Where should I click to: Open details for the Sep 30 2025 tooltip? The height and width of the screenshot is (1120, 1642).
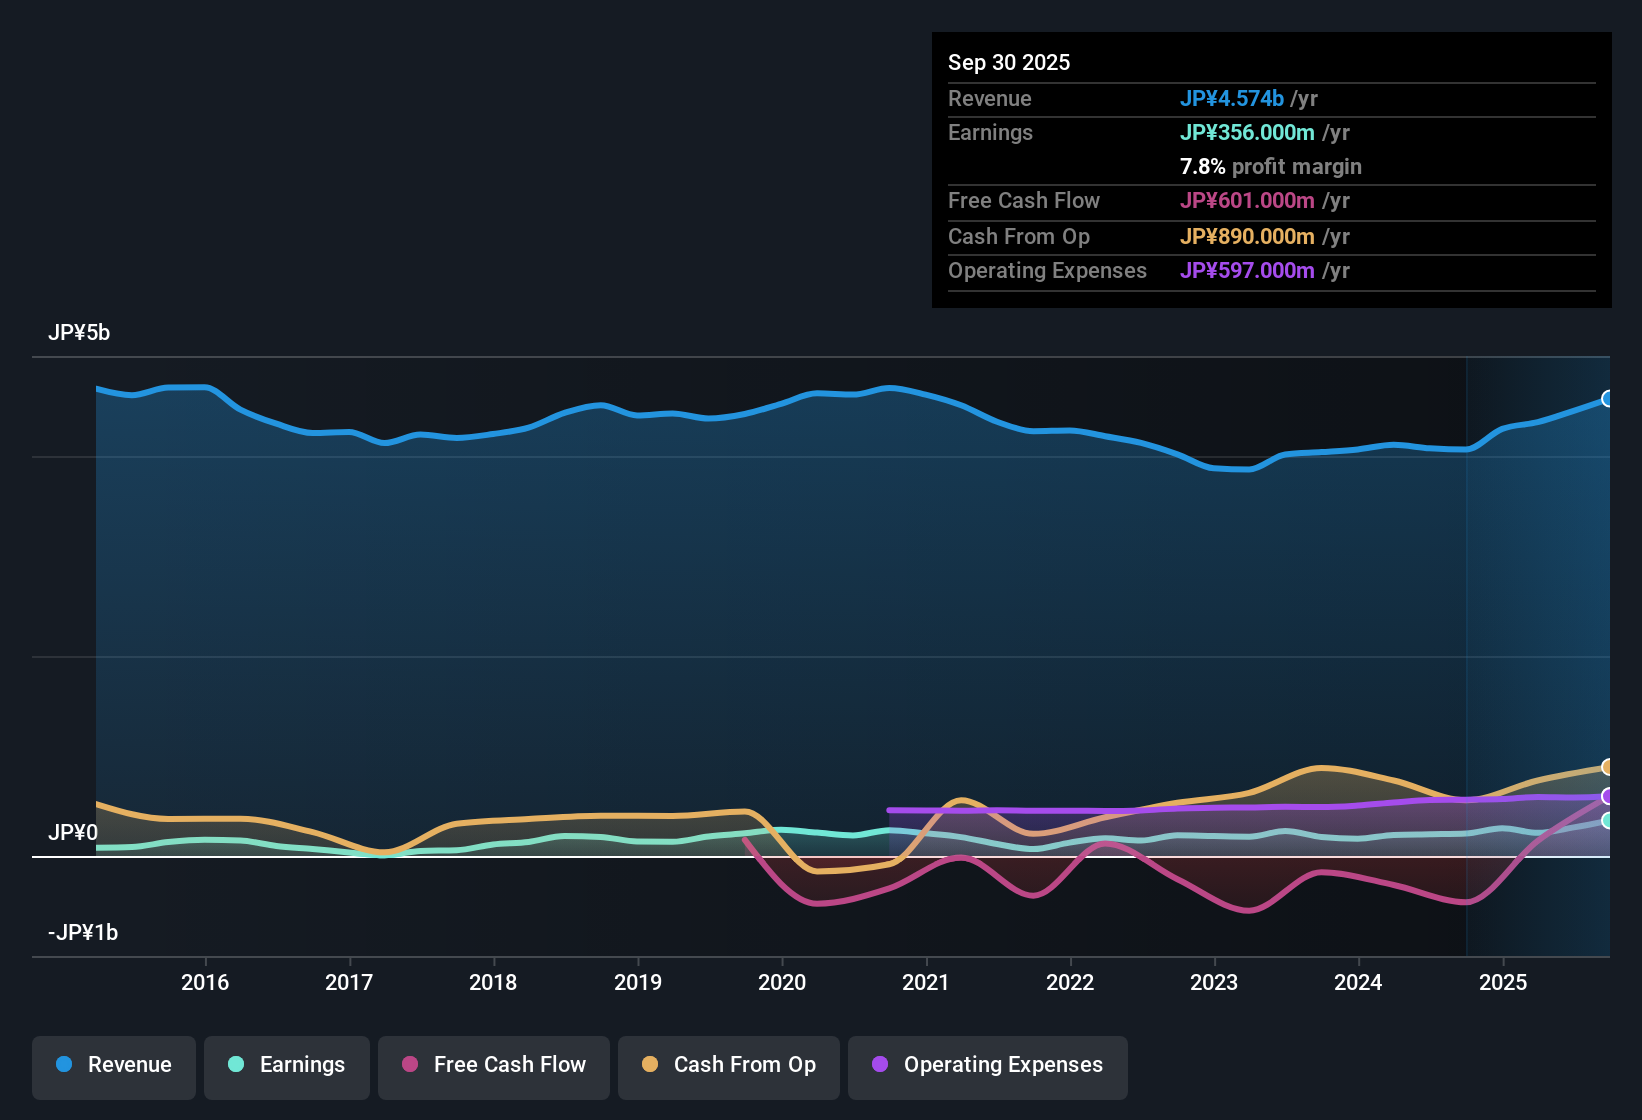(1009, 62)
